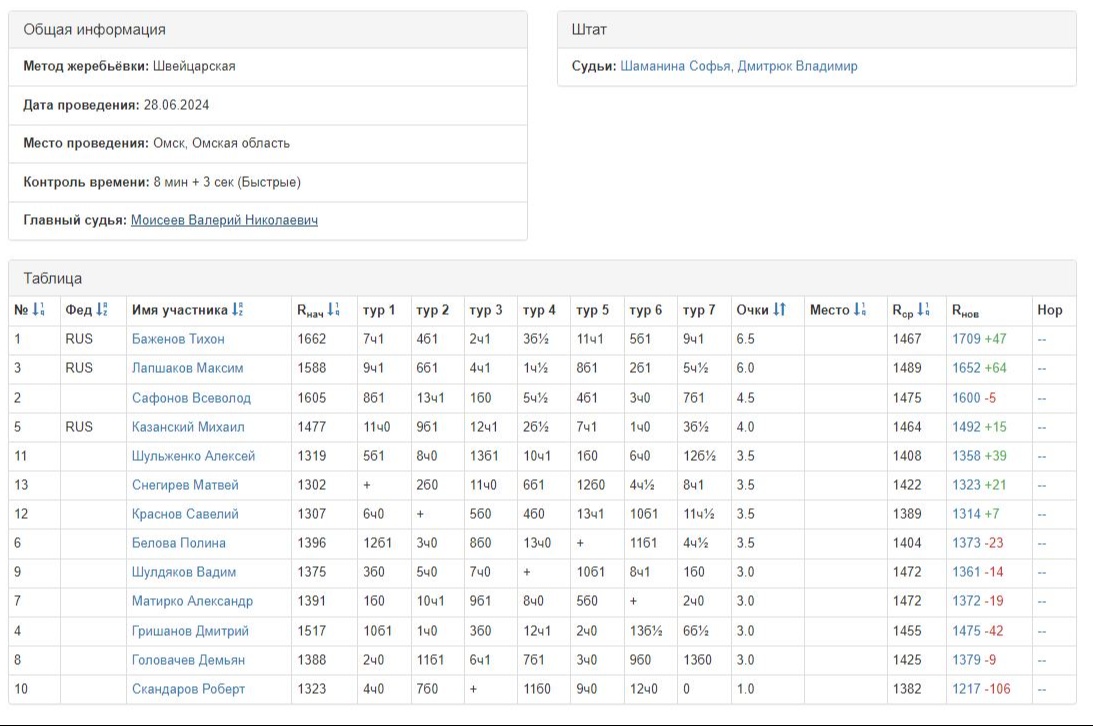Open Казанский Михаил player page
This screenshot has height=726, width=1093.
(188, 427)
